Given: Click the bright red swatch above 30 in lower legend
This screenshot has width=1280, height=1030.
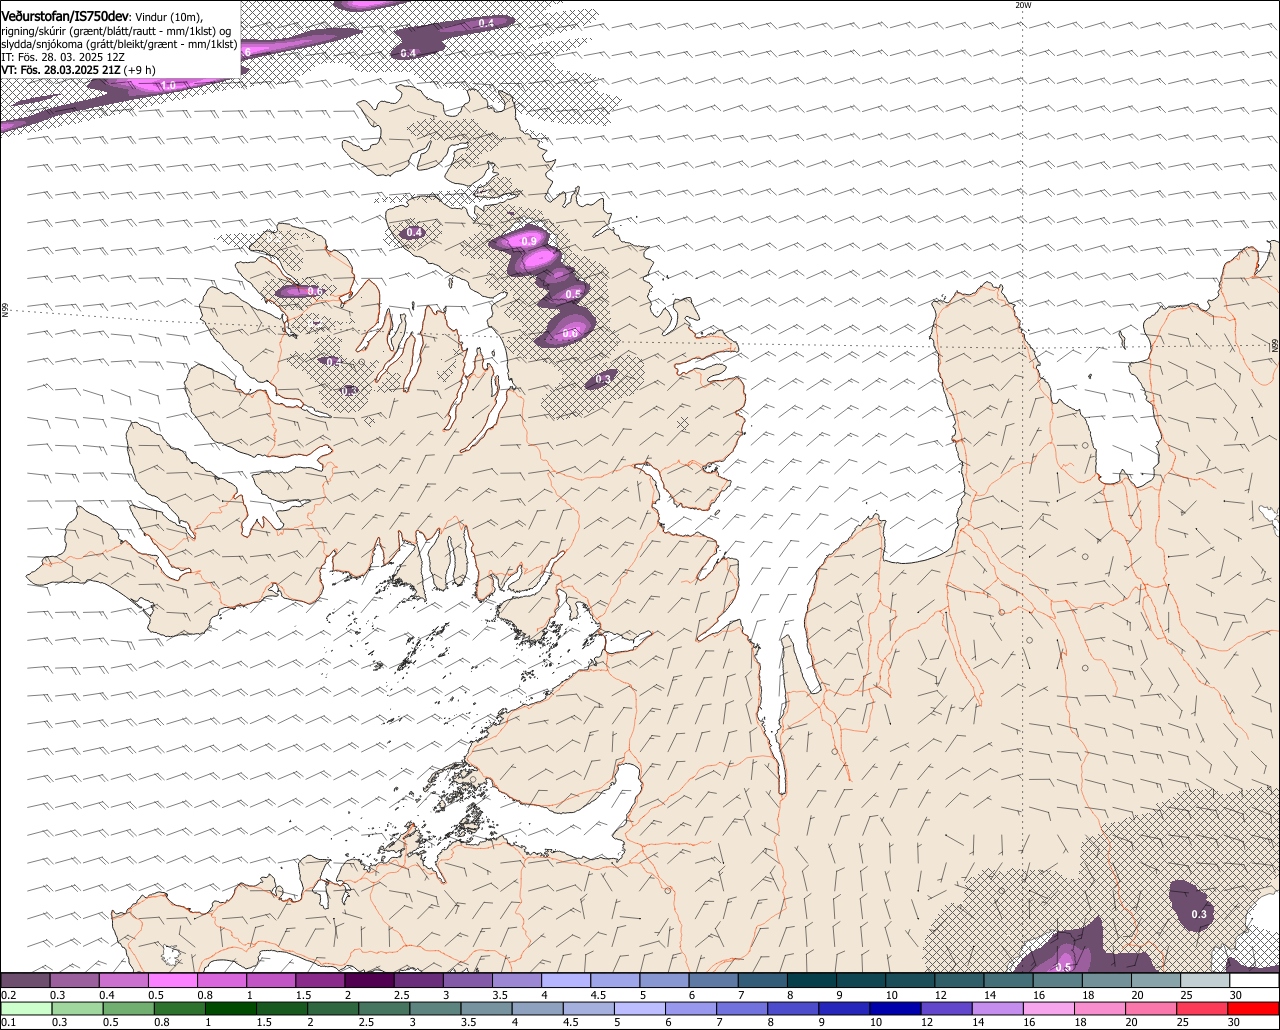Looking at the screenshot, I should [1254, 1008].
